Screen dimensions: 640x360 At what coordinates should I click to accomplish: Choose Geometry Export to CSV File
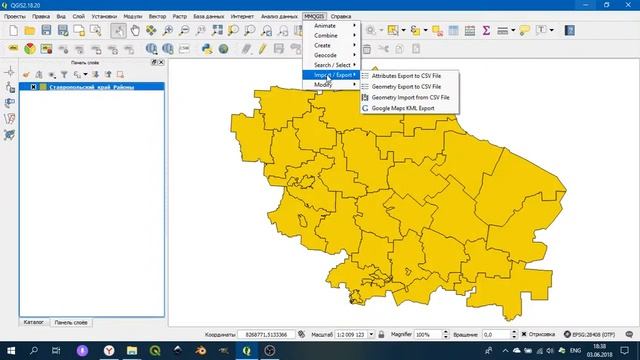409,87
